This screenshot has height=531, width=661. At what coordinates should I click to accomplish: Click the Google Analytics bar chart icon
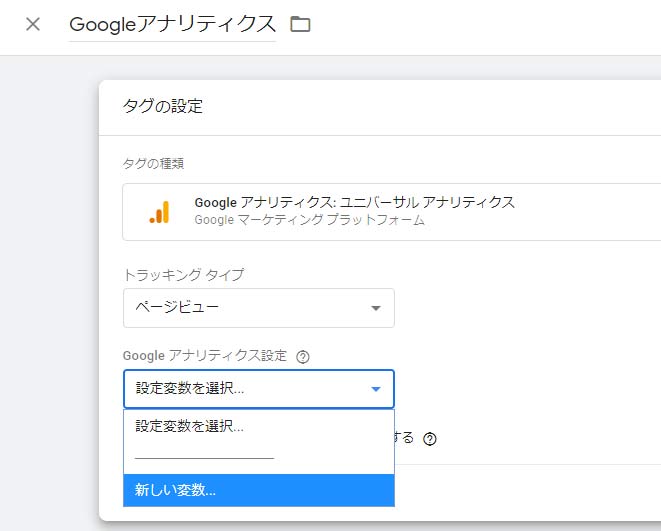pyautogui.click(x=159, y=212)
